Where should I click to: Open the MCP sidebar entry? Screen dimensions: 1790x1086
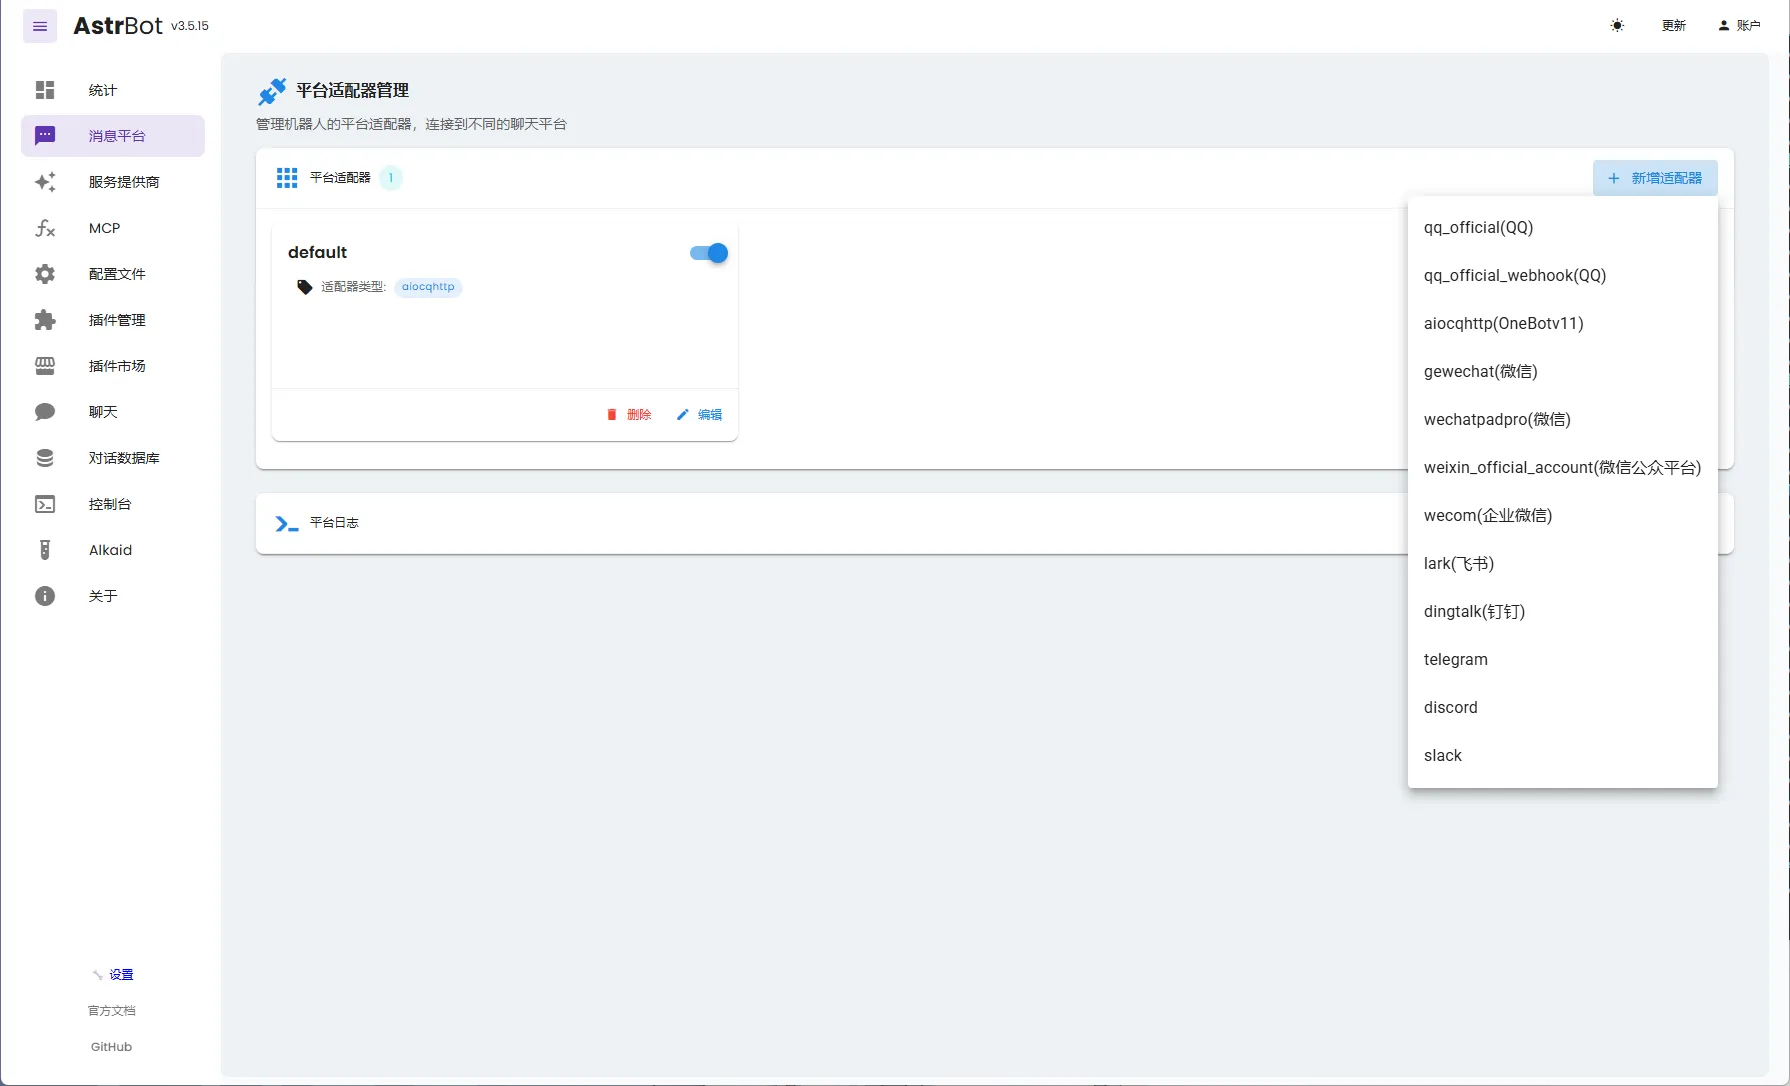pos(113,228)
